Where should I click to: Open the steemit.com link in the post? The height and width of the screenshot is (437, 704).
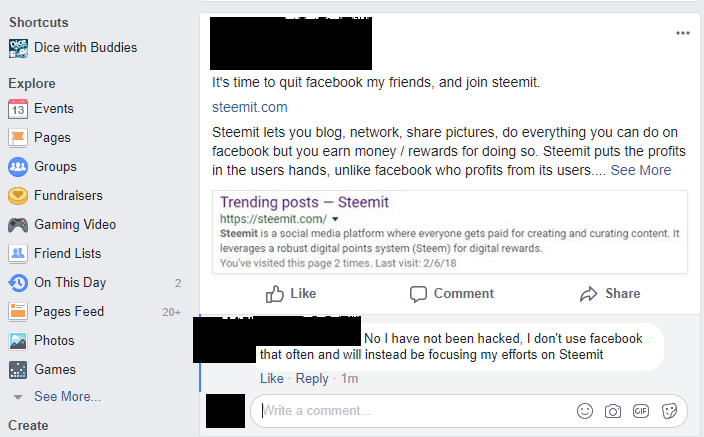click(250, 107)
